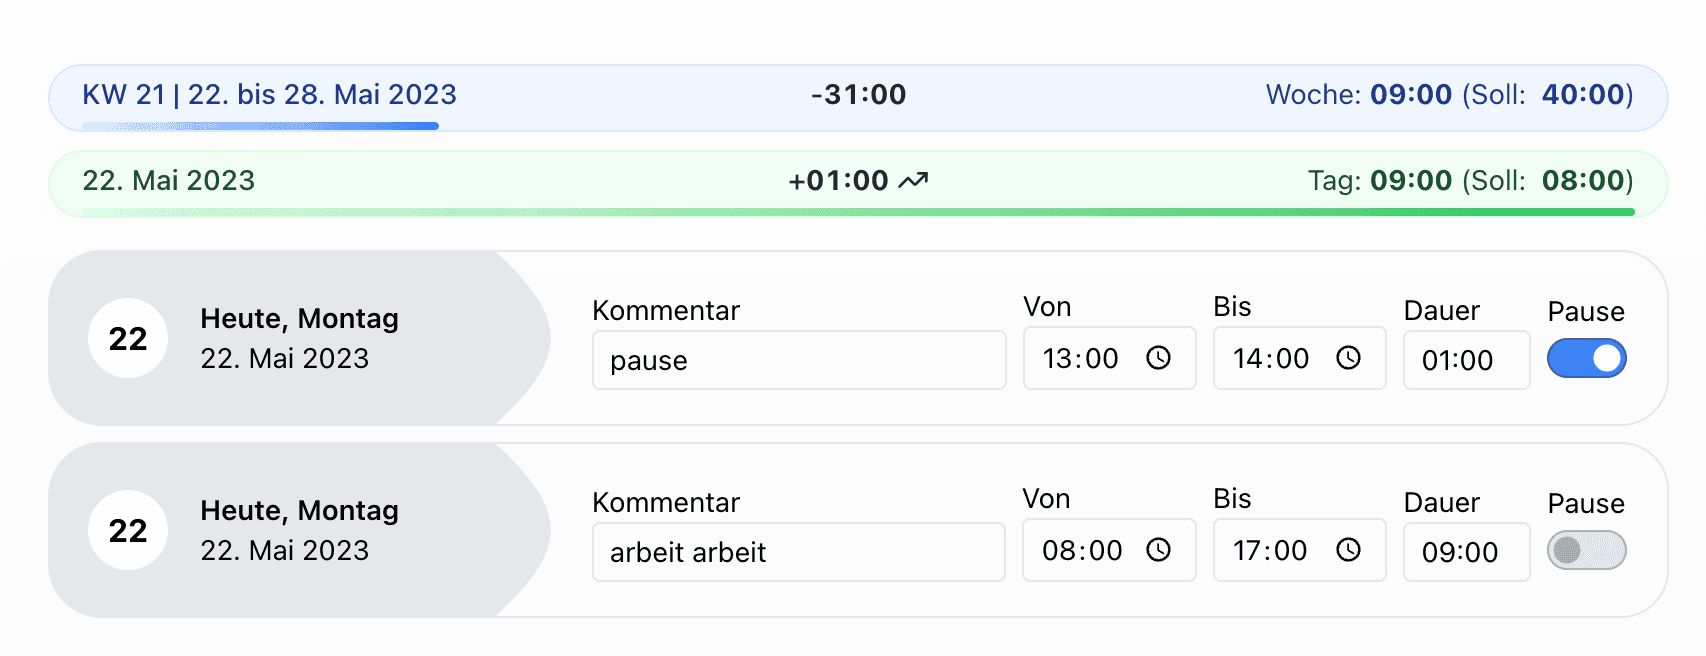
Task: Edit the Kommentar field containing 'arbeit arbeit'
Action: (798, 552)
